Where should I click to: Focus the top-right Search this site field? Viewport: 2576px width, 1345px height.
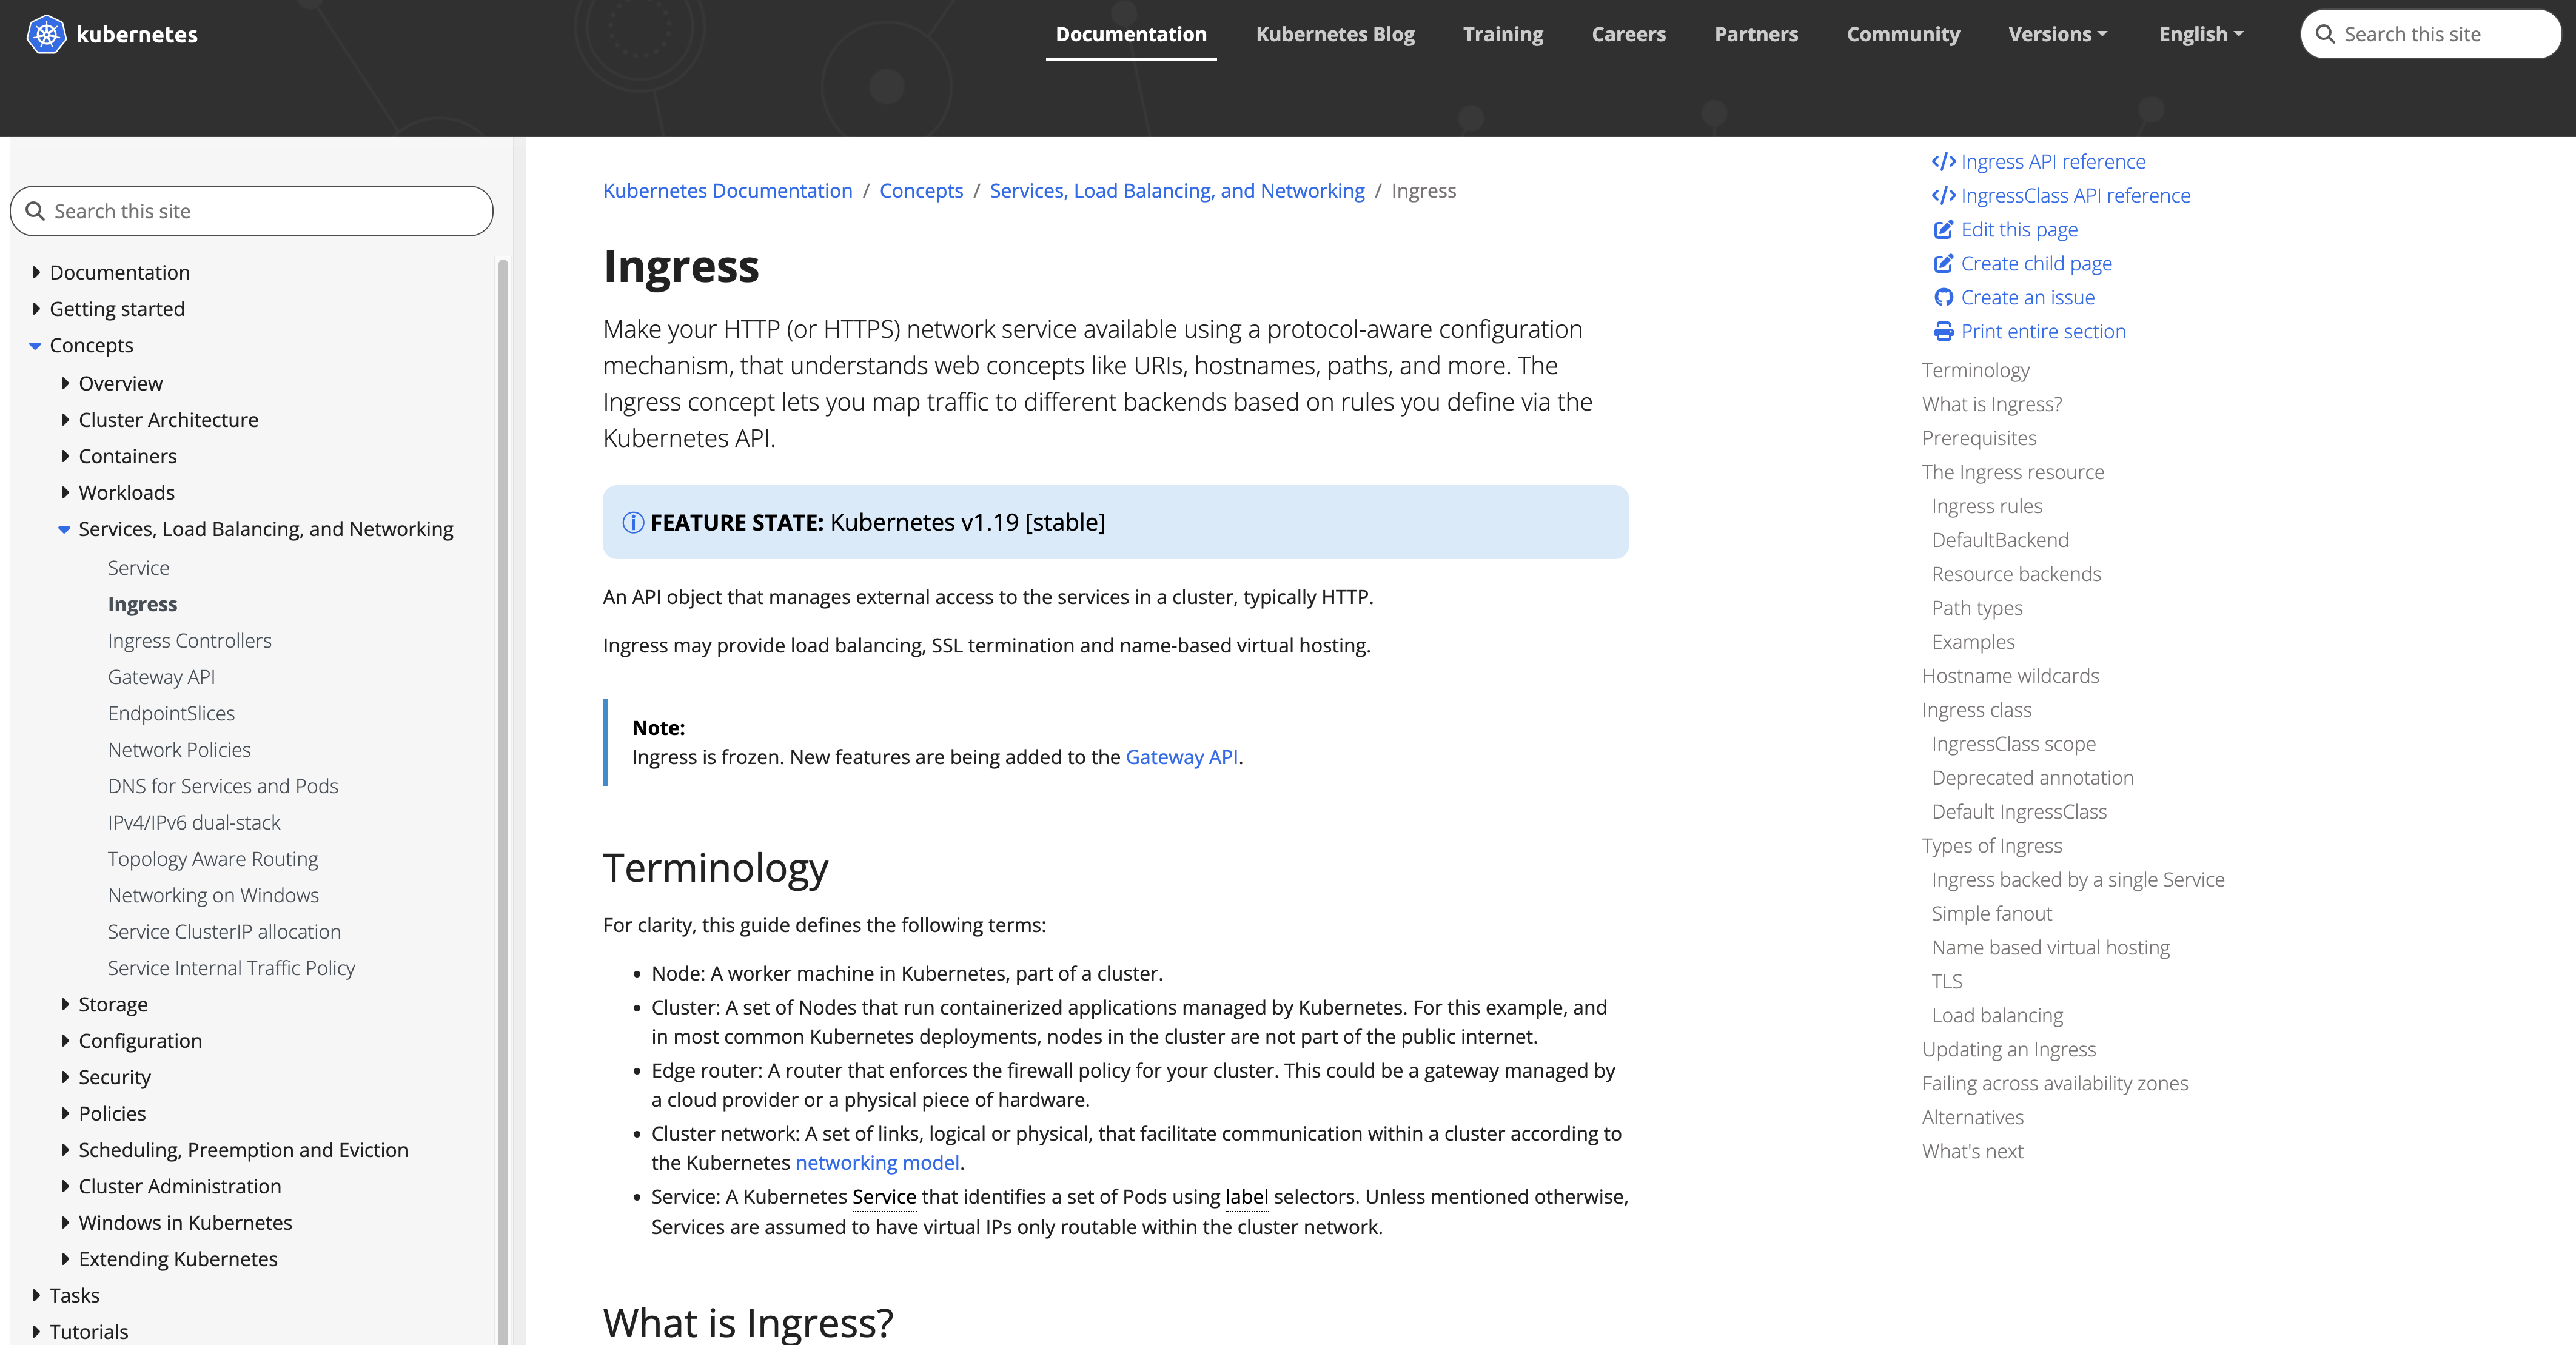(x=2430, y=34)
